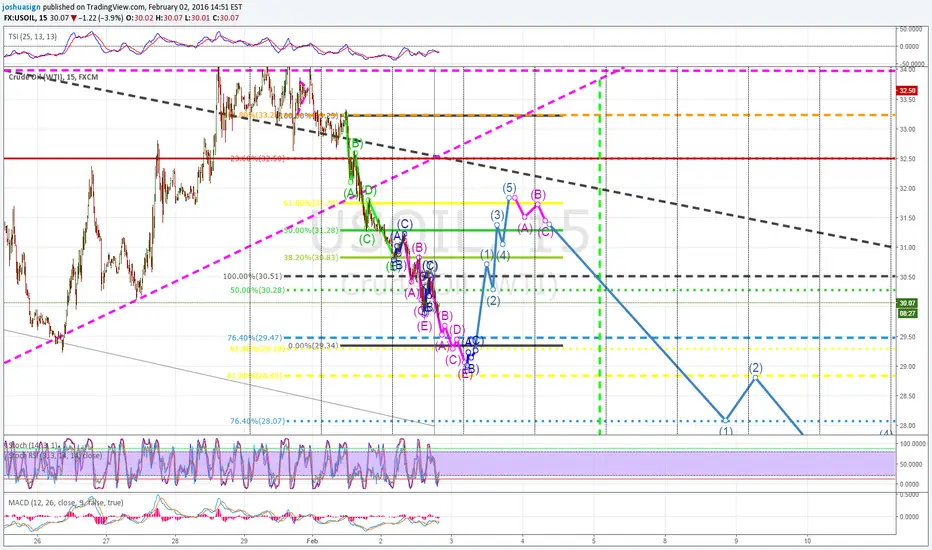
Task: Select the Stoch (14, 3, 1) indicator label
Action: pos(32,445)
